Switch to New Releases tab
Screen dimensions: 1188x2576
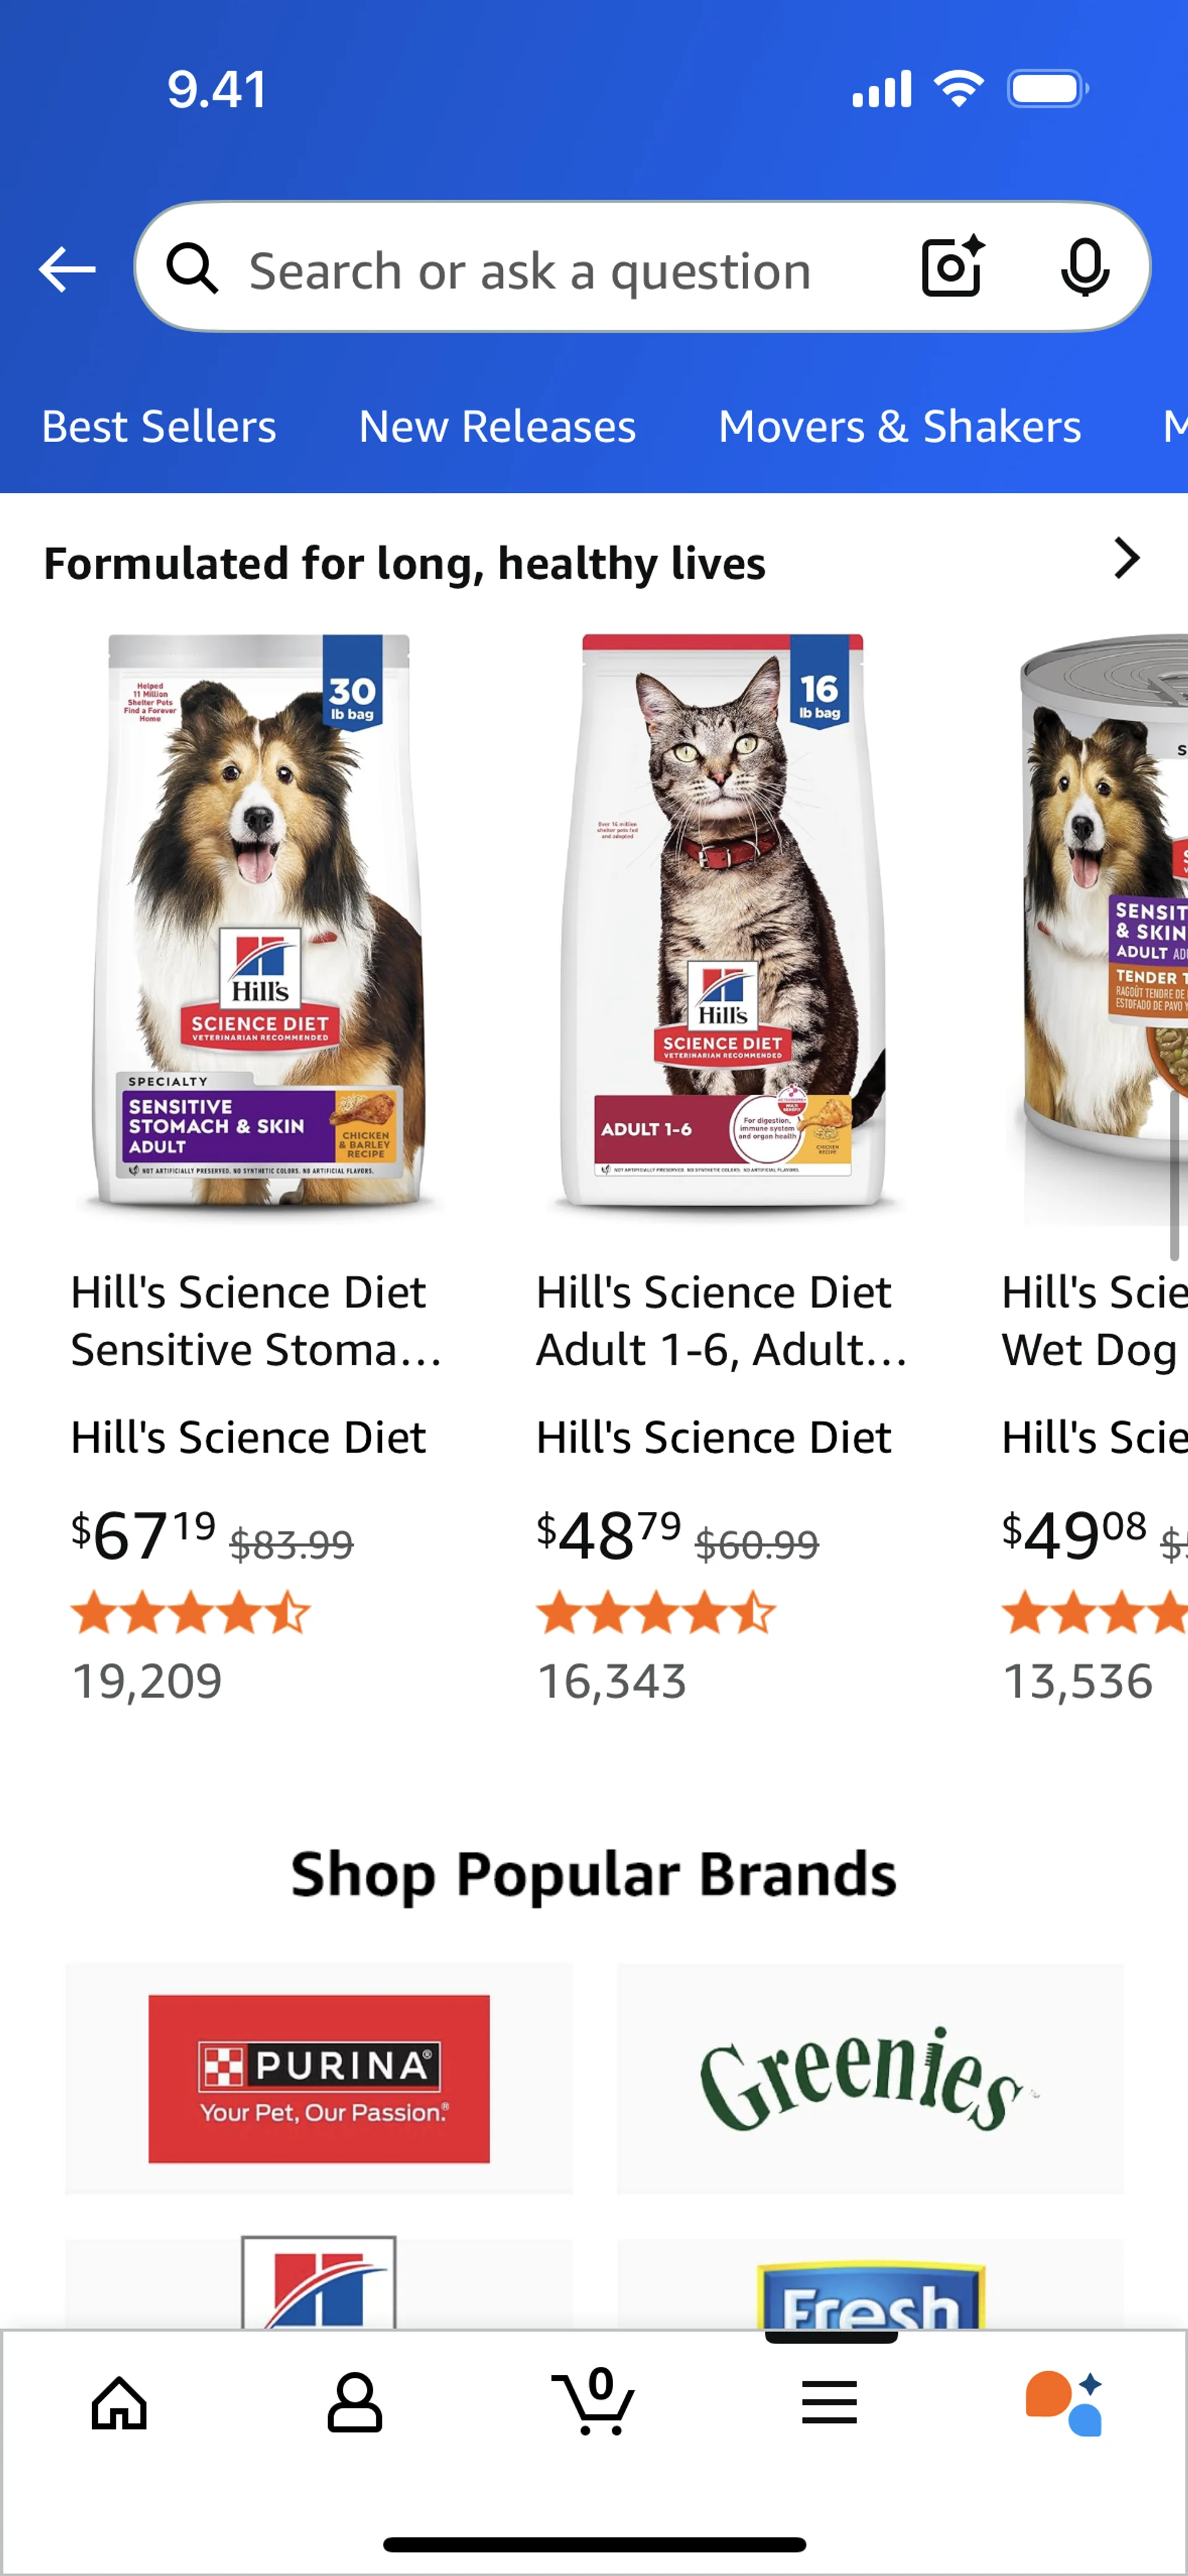(497, 427)
